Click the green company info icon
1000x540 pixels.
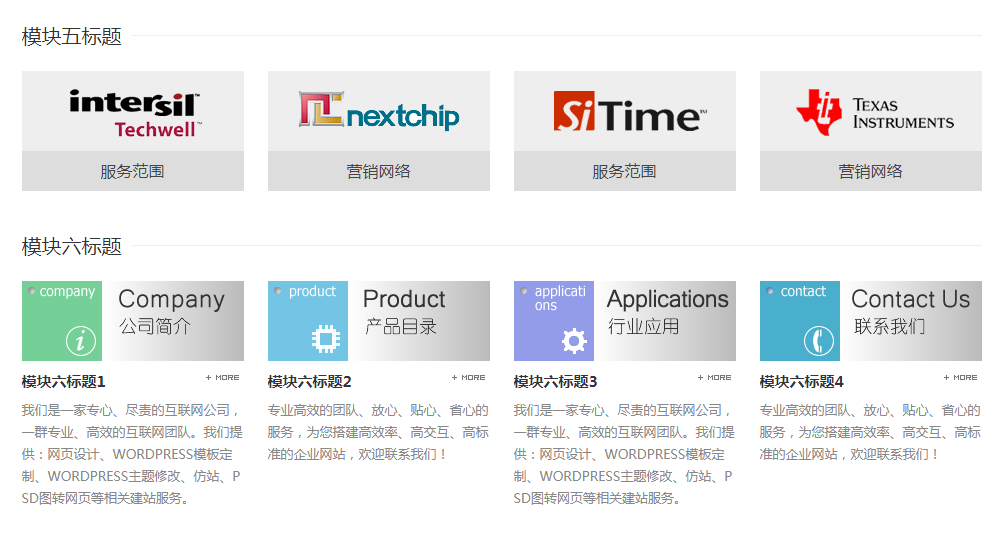pos(80,340)
